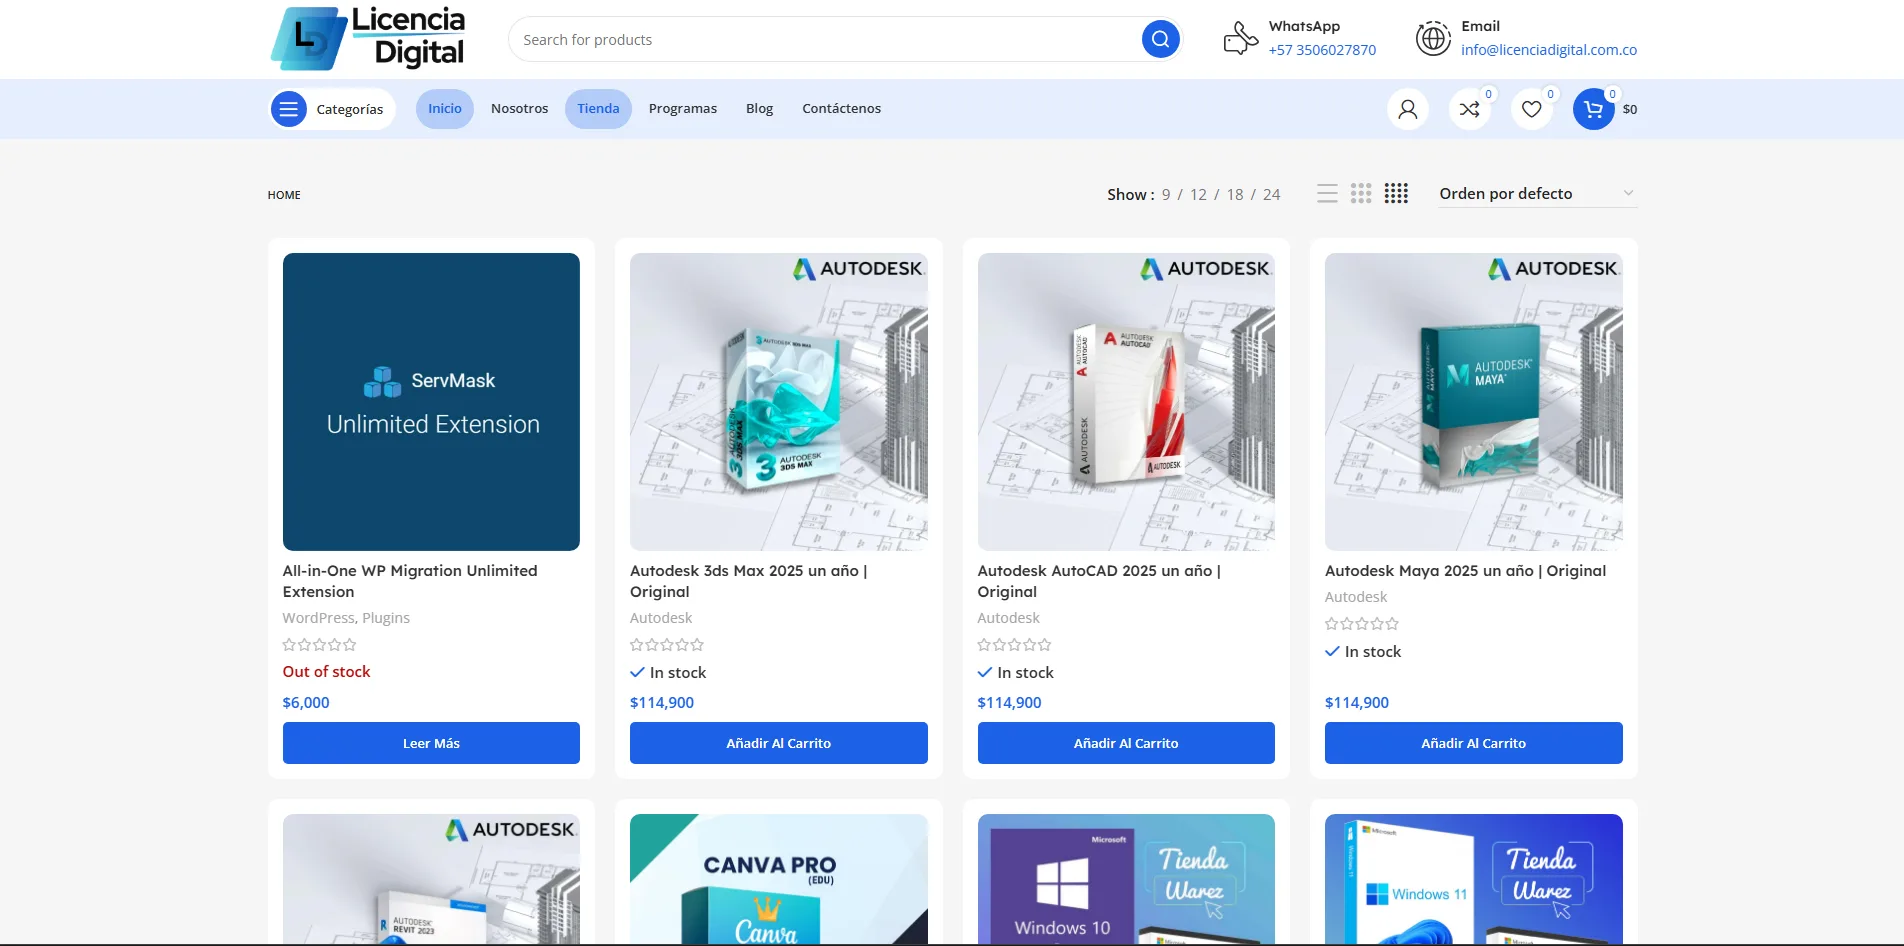Open the wishlist heart icon
The image size is (1904, 946).
point(1531,109)
